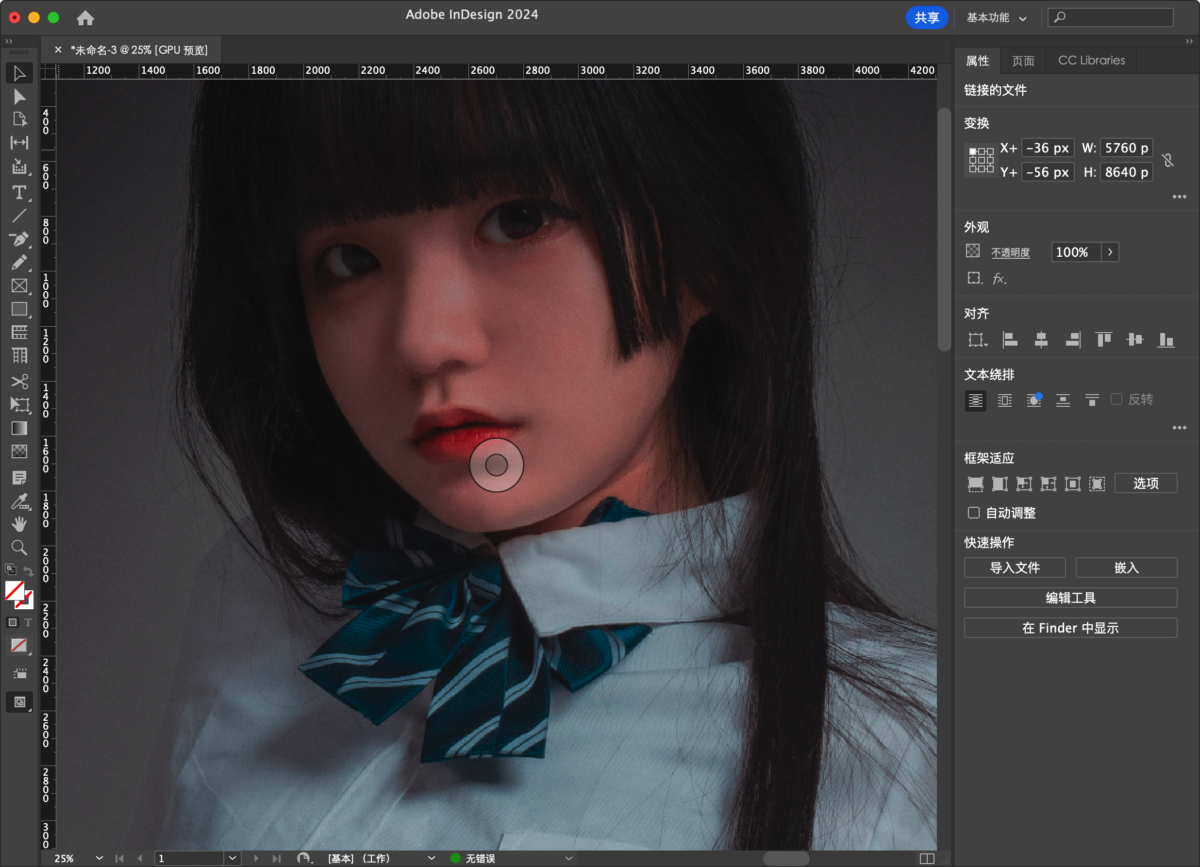Viewport: 1200px width, 867px height.
Task: Open the page number dropdown arrow
Action: pos(232,858)
